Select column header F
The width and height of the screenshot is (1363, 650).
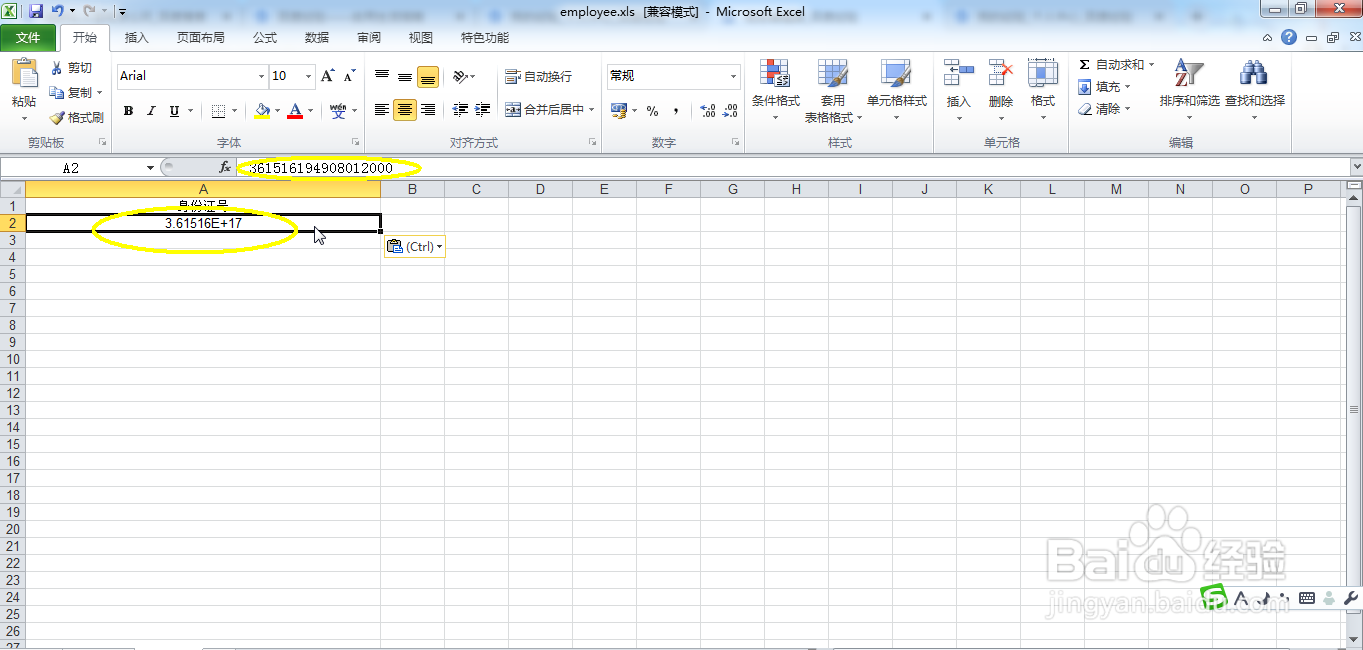(668, 189)
